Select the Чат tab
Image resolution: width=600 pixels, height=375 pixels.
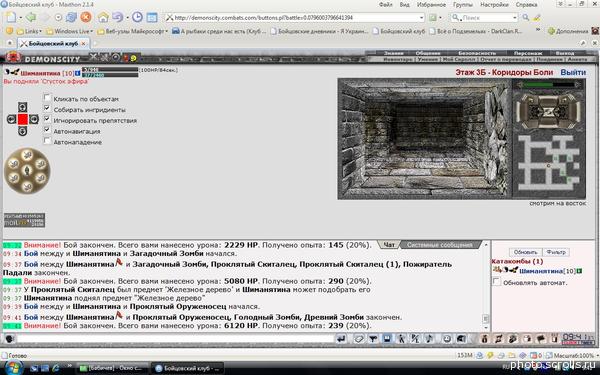(389, 245)
